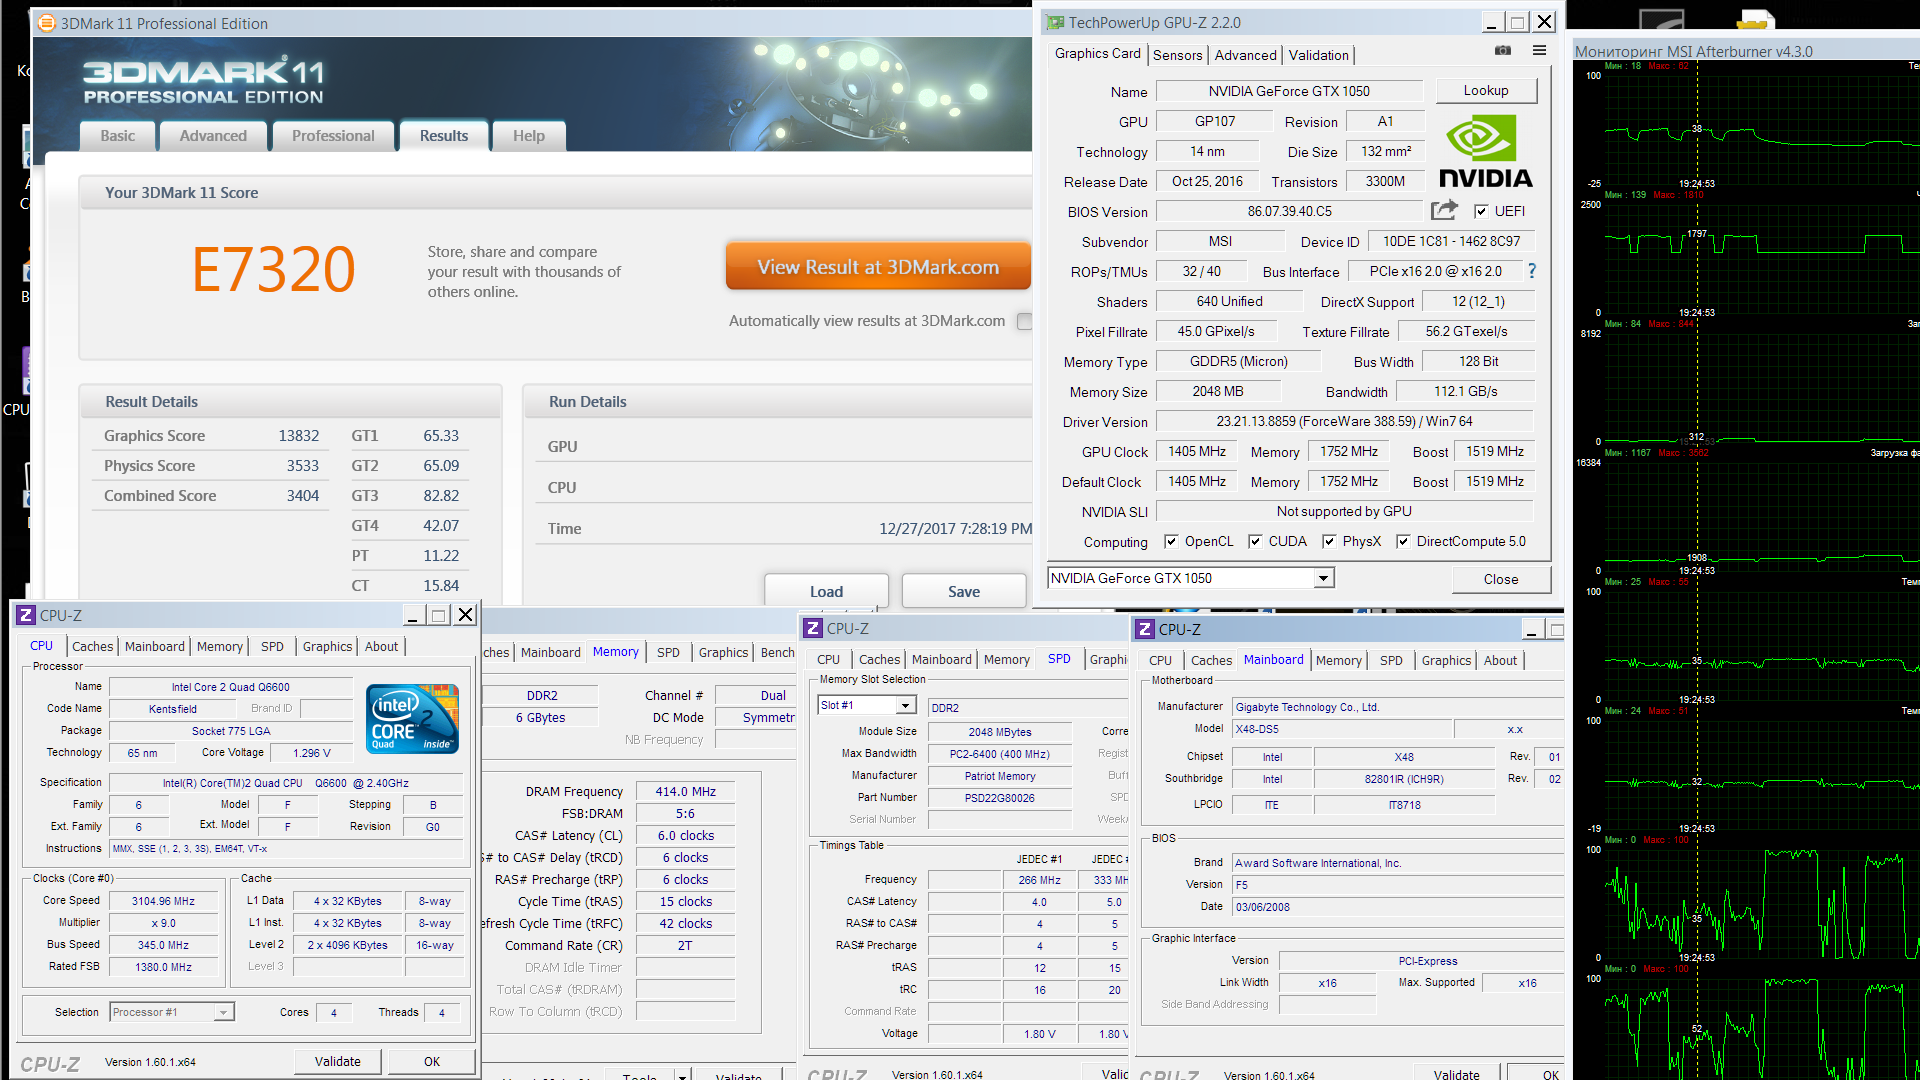The image size is (1920, 1080).
Task: Open the Graphics tab in the CPU-Z Mainboard window
Action: [x=1446, y=661]
